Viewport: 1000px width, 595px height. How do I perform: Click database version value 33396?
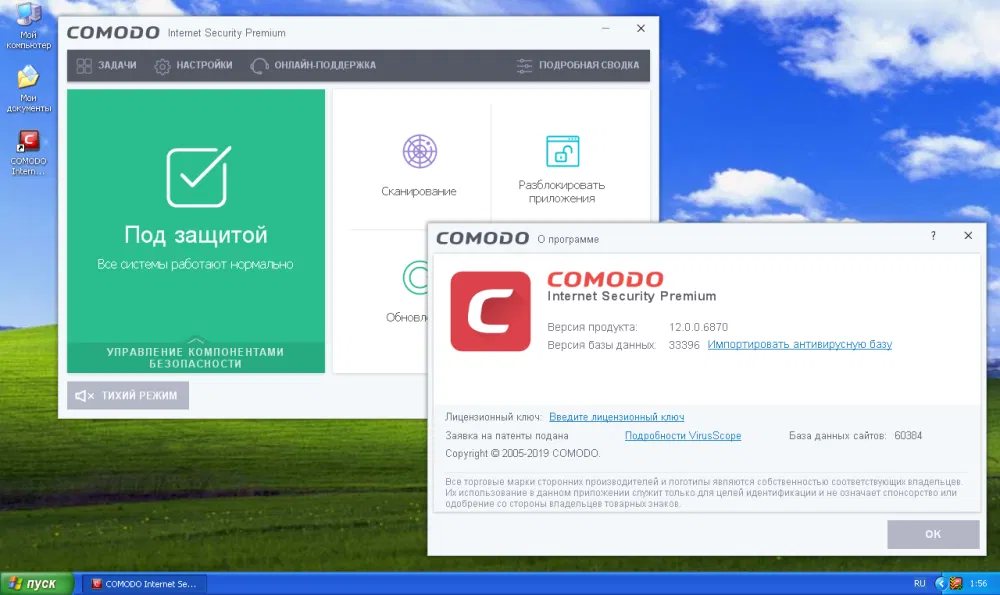(x=684, y=345)
